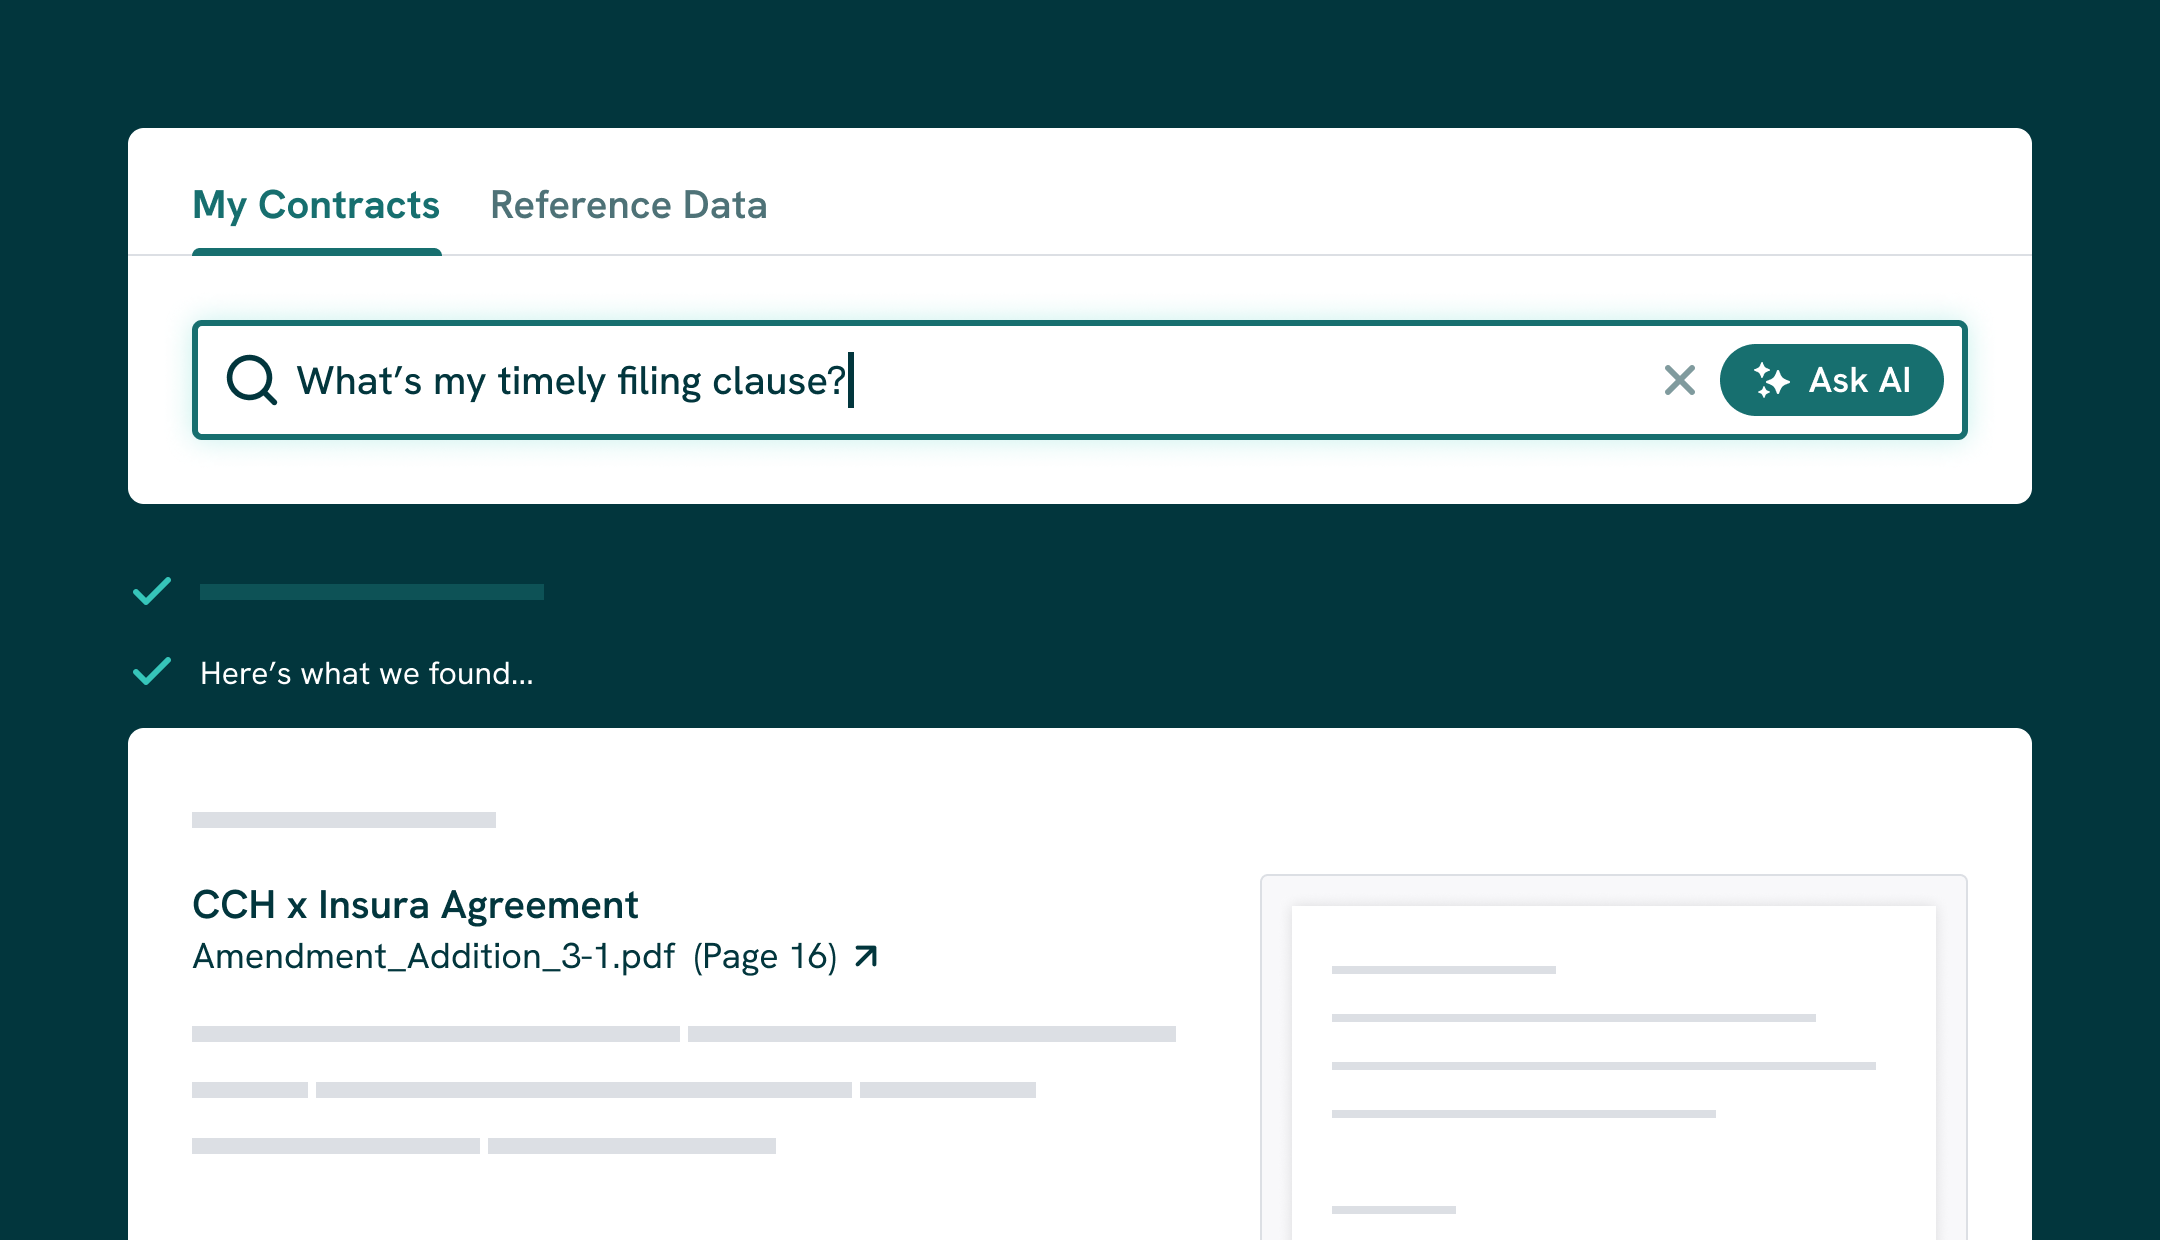
Task: Clear the search query with X icon
Action: (1679, 380)
